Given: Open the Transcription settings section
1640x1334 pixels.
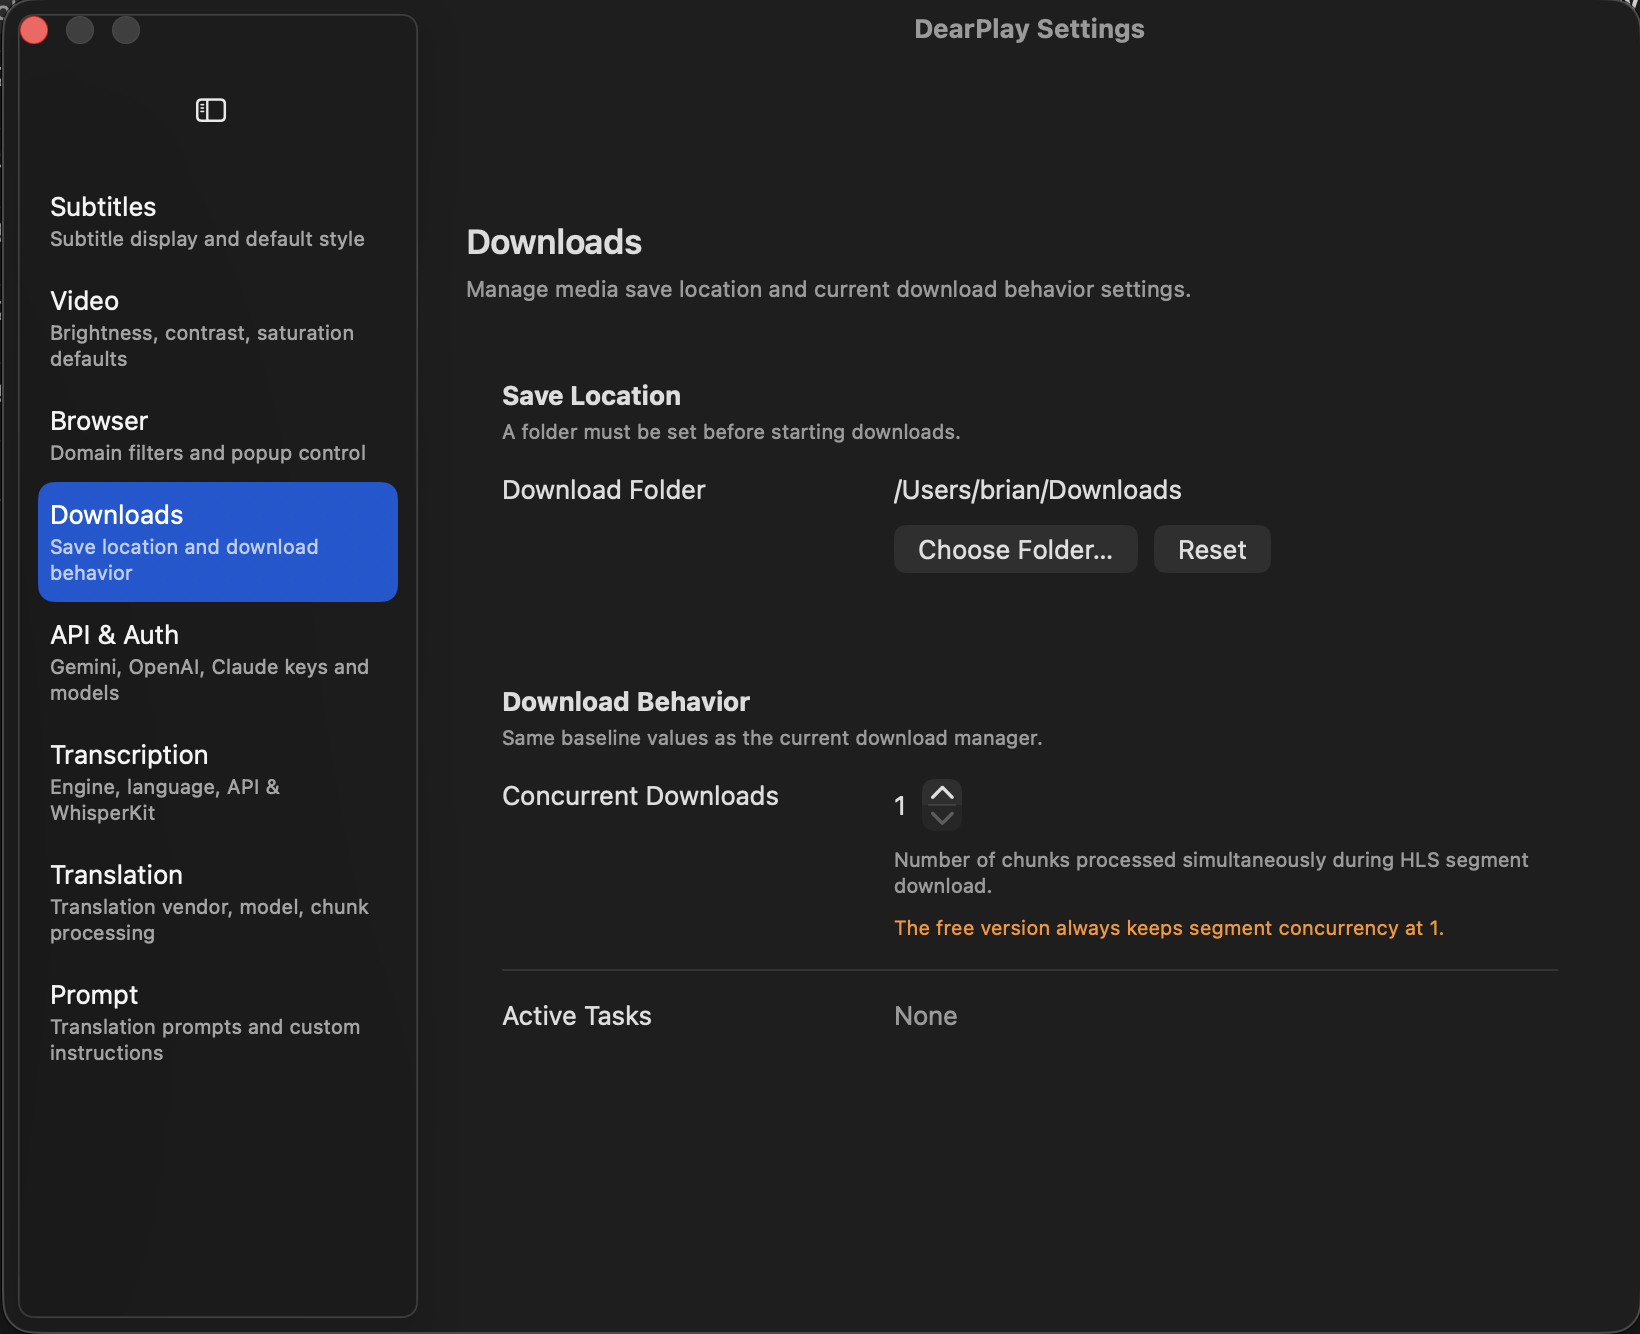Looking at the screenshot, I should tap(218, 782).
